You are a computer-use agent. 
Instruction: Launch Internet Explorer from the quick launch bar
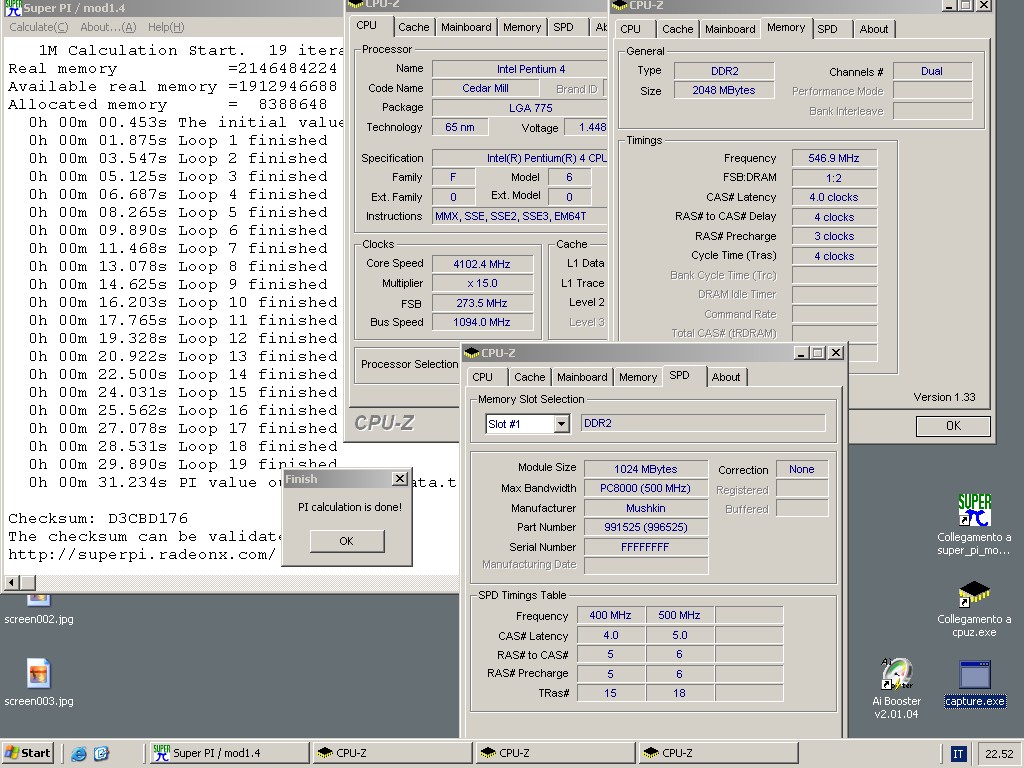(x=79, y=754)
